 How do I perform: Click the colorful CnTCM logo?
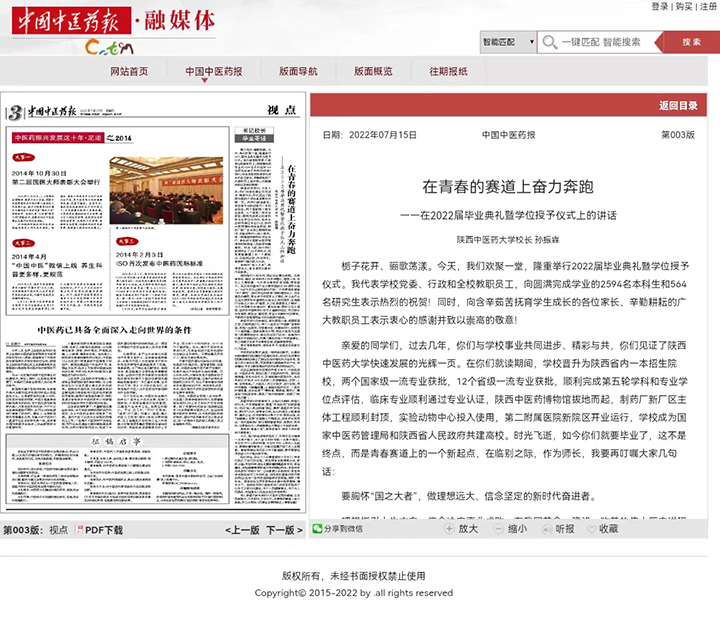pos(109,47)
